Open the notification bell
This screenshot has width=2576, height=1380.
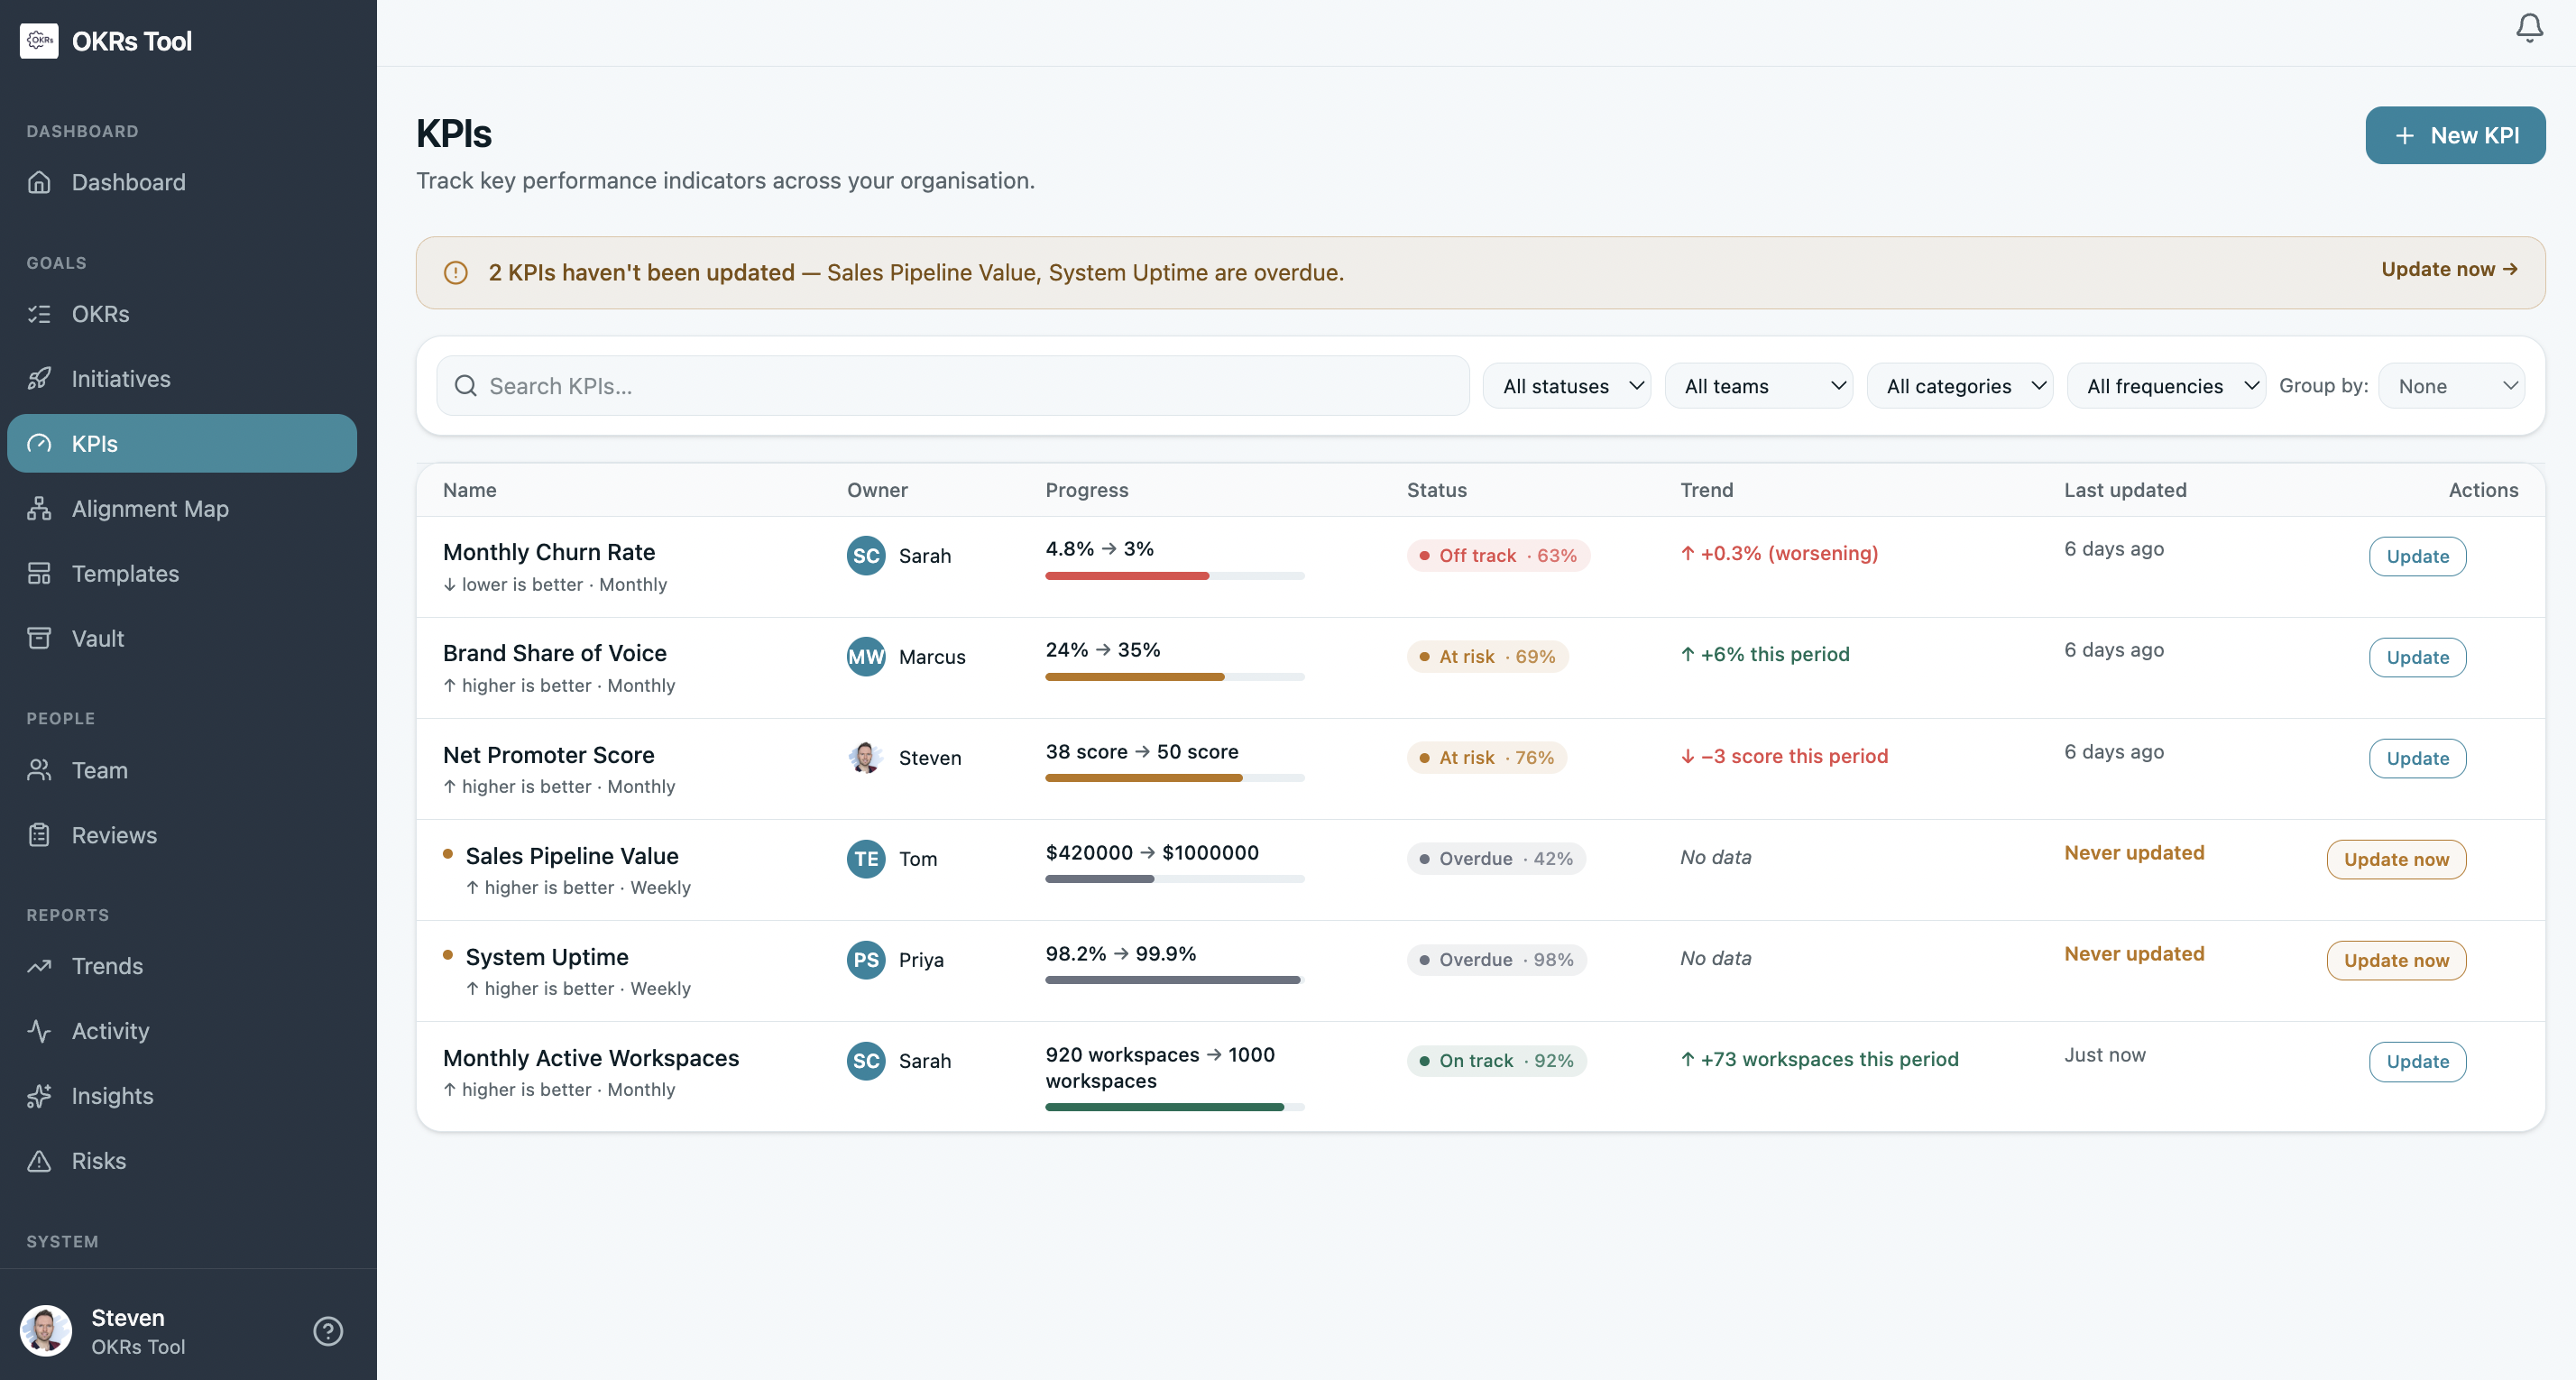point(2528,27)
